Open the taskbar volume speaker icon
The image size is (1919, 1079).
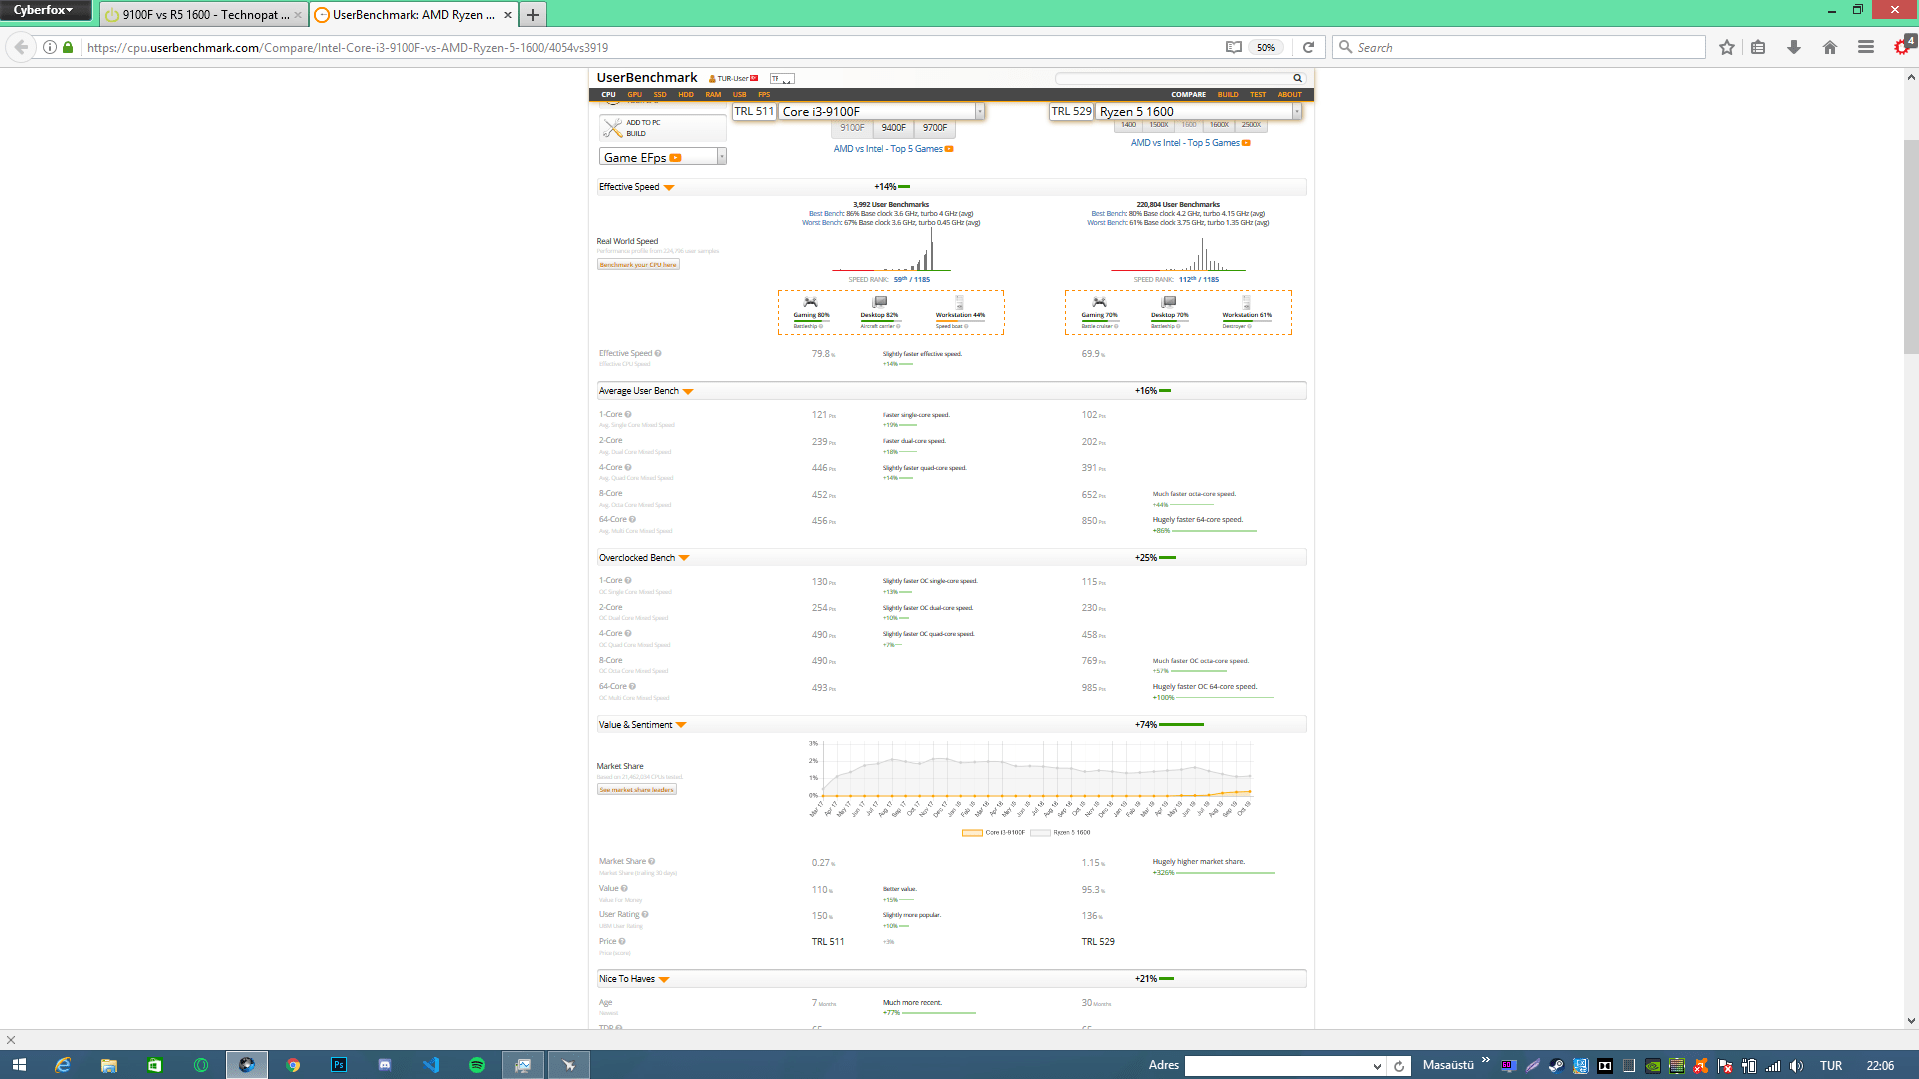coord(1797,1066)
